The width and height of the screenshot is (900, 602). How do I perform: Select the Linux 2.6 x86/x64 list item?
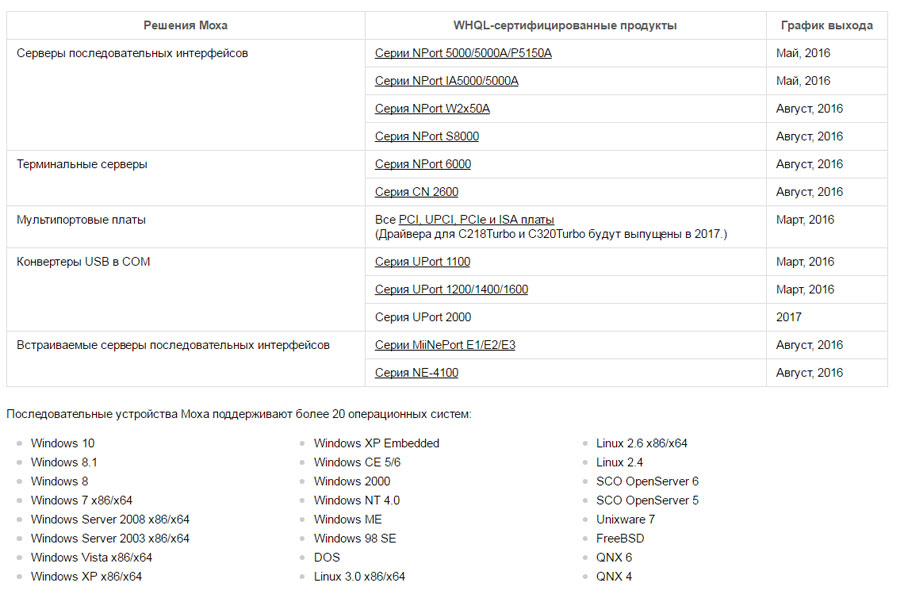[641, 443]
